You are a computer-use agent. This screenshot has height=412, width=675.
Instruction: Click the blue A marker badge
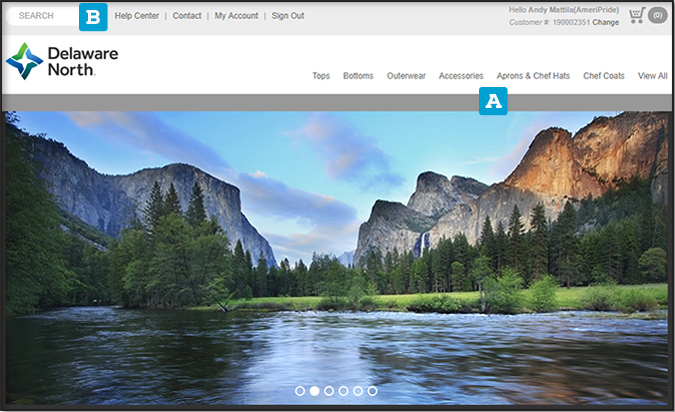click(x=493, y=101)
